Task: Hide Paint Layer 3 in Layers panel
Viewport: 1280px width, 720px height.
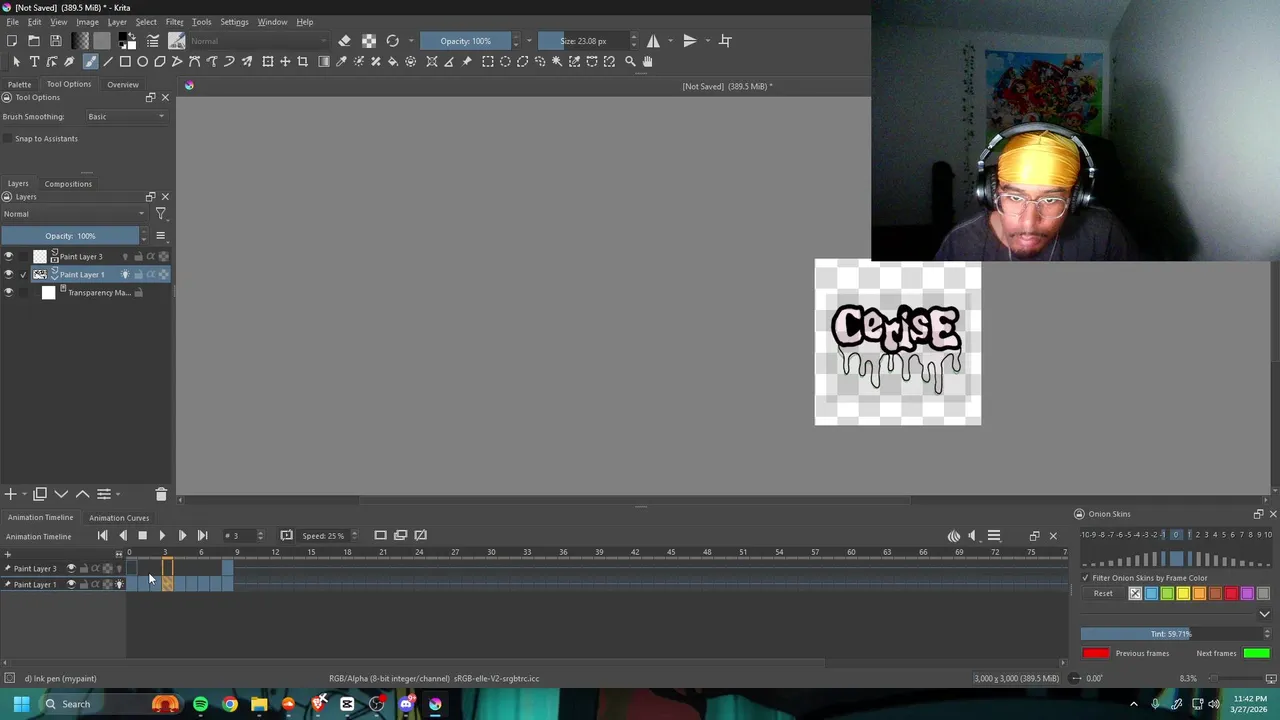Action: (x=9, y=256)
